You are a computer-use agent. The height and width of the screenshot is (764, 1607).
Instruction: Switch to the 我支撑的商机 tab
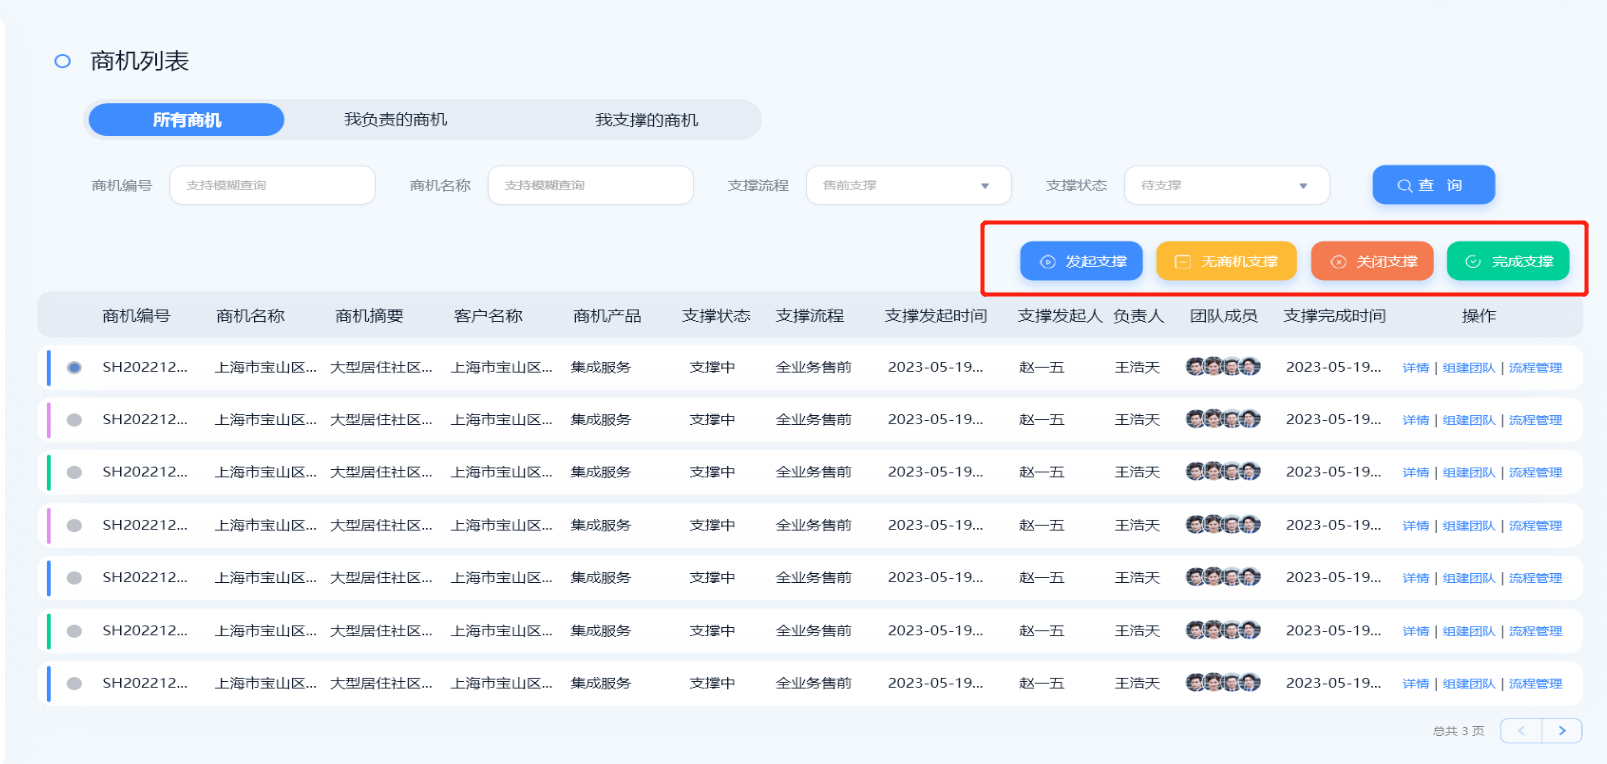point(646,120)
